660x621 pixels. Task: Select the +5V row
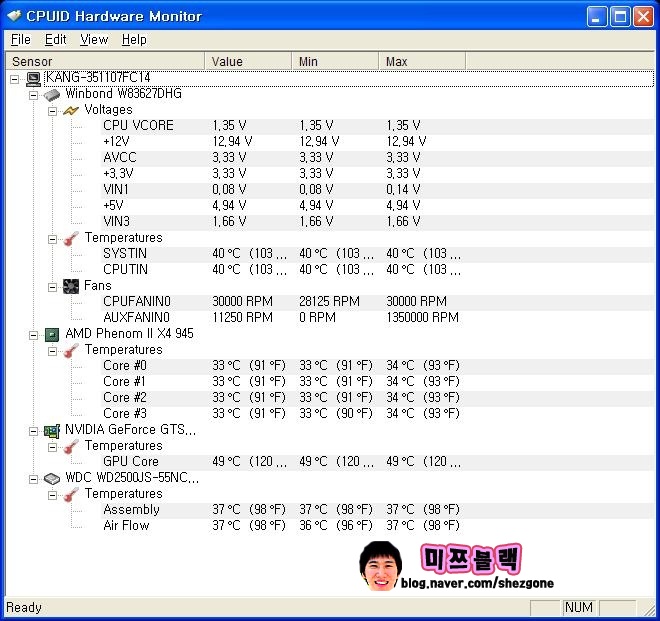click(378, 206)
